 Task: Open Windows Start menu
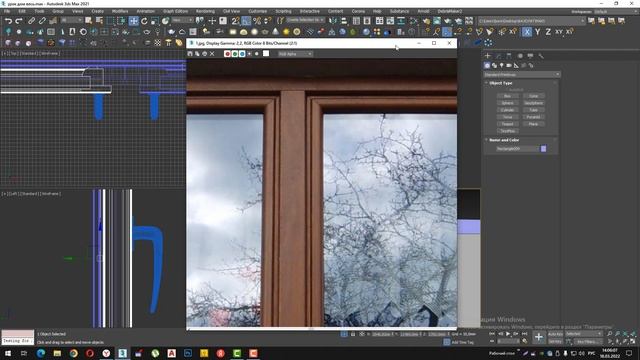click(8, 353)
